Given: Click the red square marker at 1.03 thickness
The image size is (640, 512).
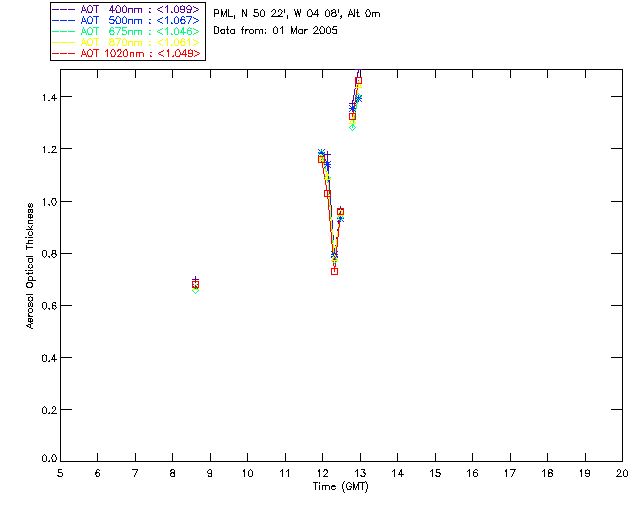Looking at the screenshot, I should coord(327,194).
